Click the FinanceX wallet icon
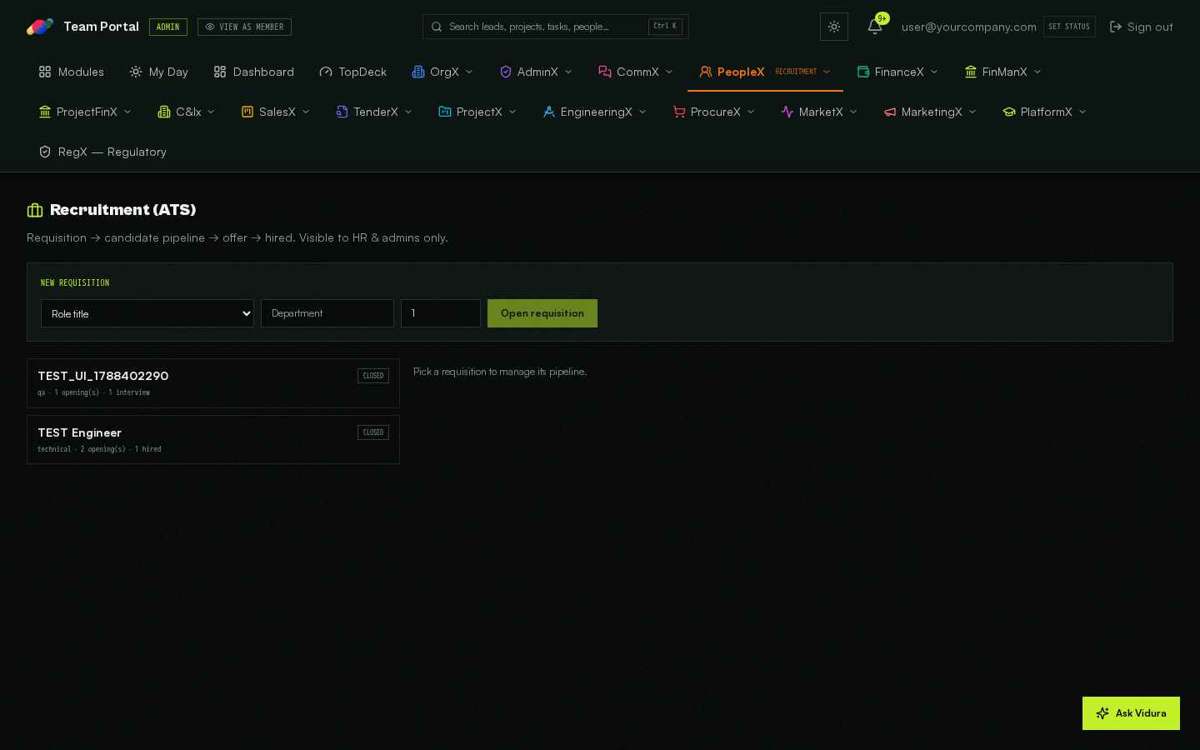This screenshot has height=750, width=1200. point(863,72)
